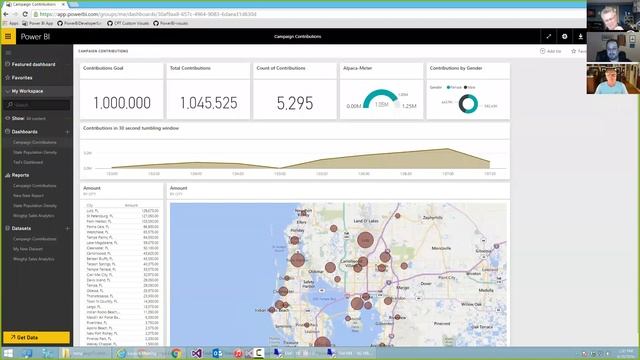This screenshot has width=640, height=360.
Task: Click the Alpaca-Meter gauge
Action: pyautogui.click(x=380, y=99)
